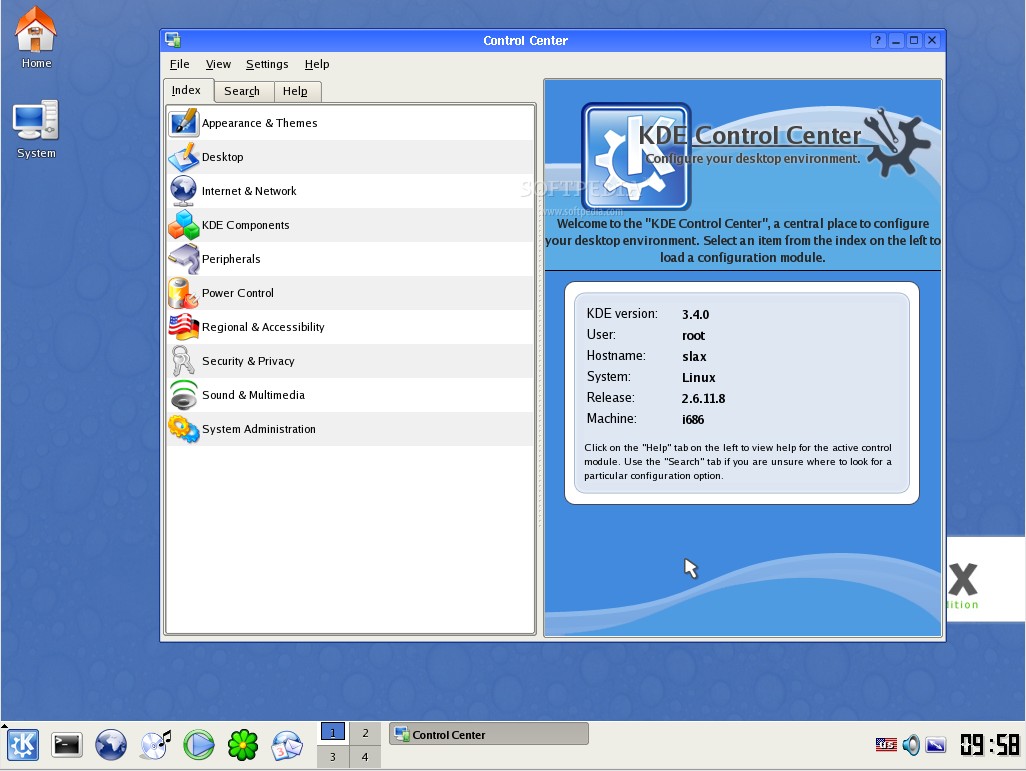Click the KDE Control Center gear logo
The image size is (1026, 771).
(x=635, y=156)
